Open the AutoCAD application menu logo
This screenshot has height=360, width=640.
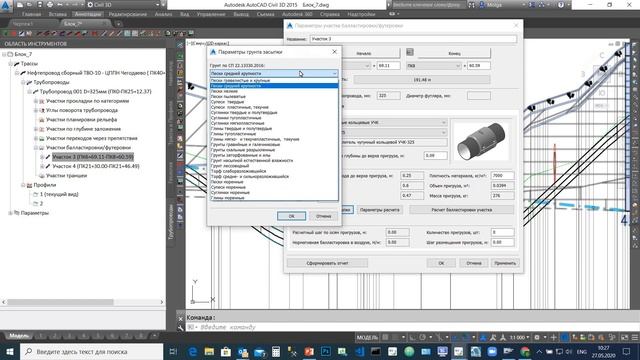[5, 6]
